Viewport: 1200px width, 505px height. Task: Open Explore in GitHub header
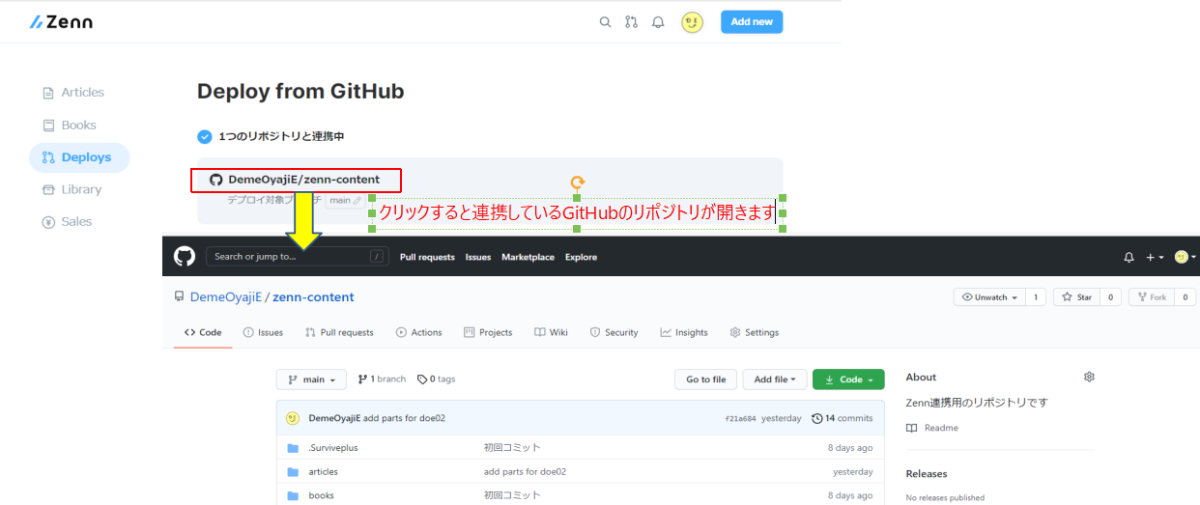[x=581, y=257]
